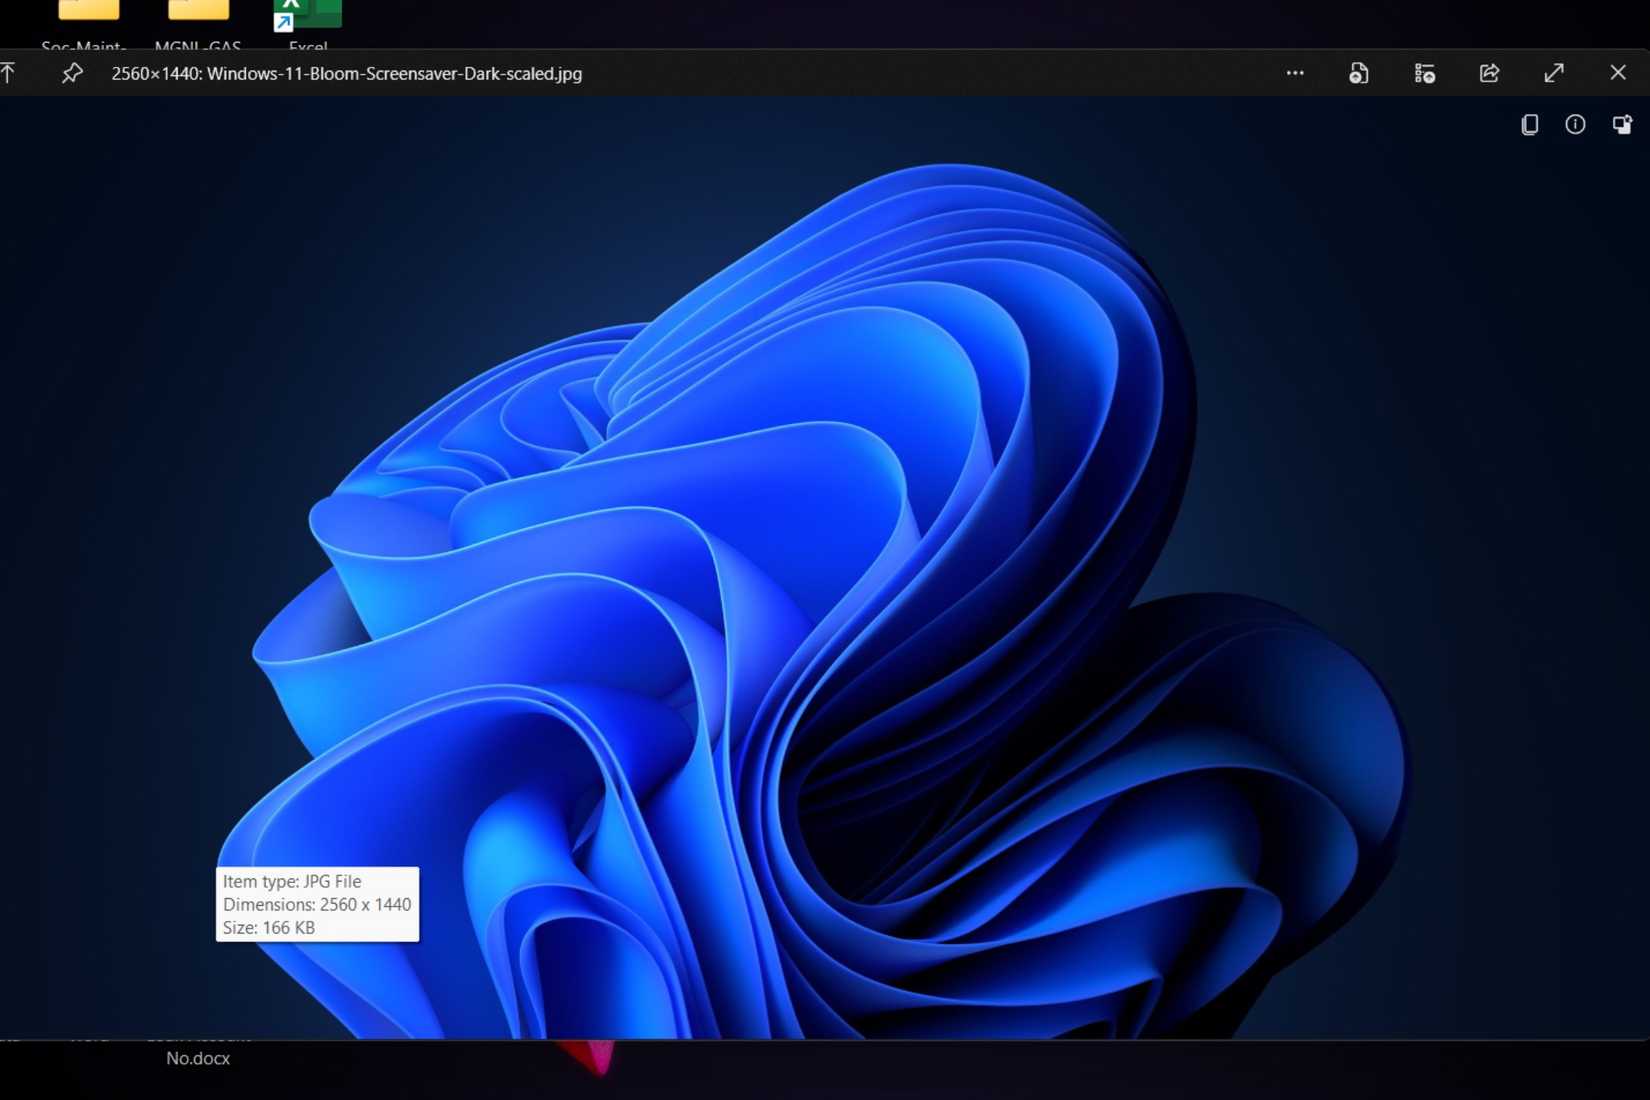Click the list-with-arrow toolbar icon
This screenshot has width=1650, height=1100.
click(x=1425, y=73)
